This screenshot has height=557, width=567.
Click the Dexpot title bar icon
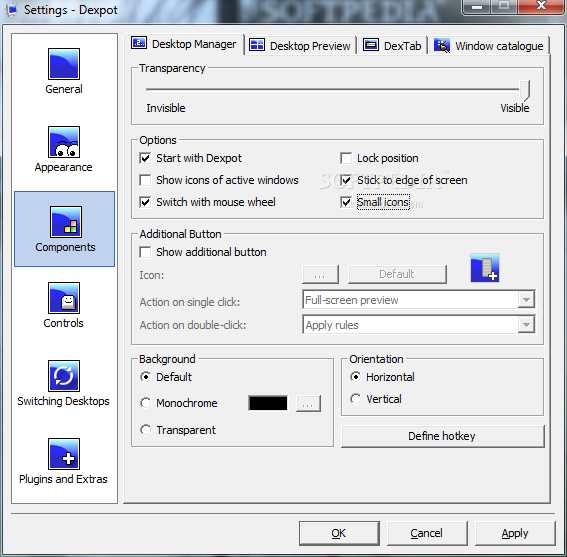[x=12, y=10]
